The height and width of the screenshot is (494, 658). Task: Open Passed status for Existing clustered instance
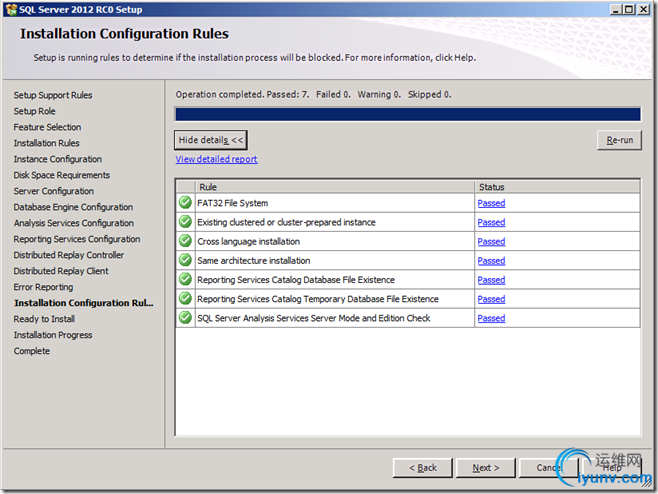point(491,222)
